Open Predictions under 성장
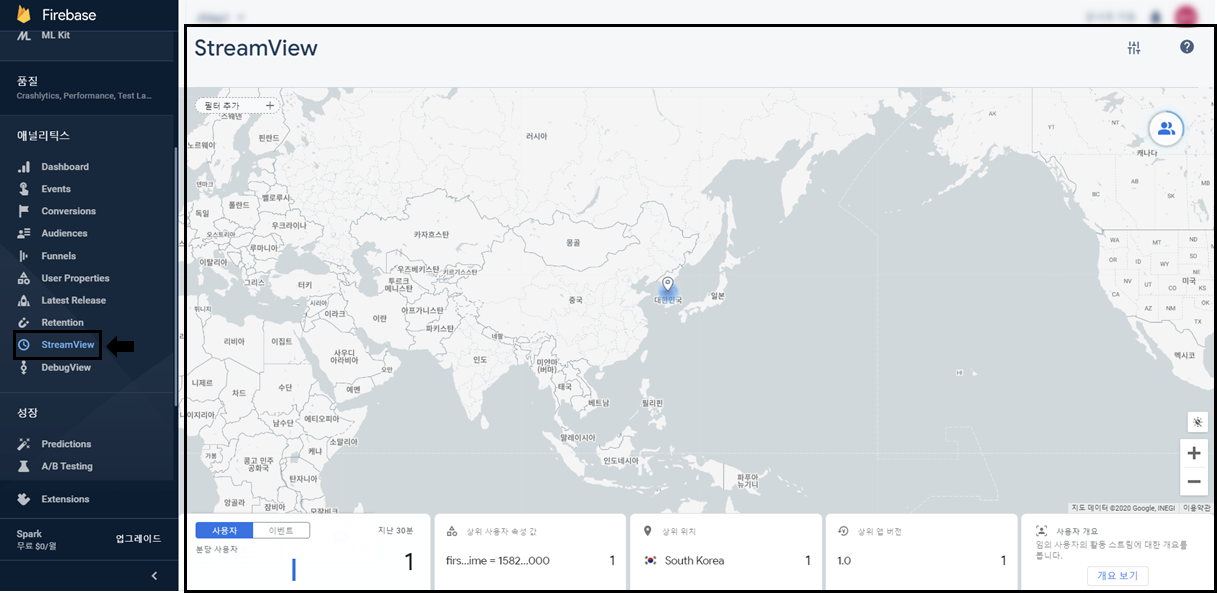Viewport: 1217px width, 593px height. (66, 444)
